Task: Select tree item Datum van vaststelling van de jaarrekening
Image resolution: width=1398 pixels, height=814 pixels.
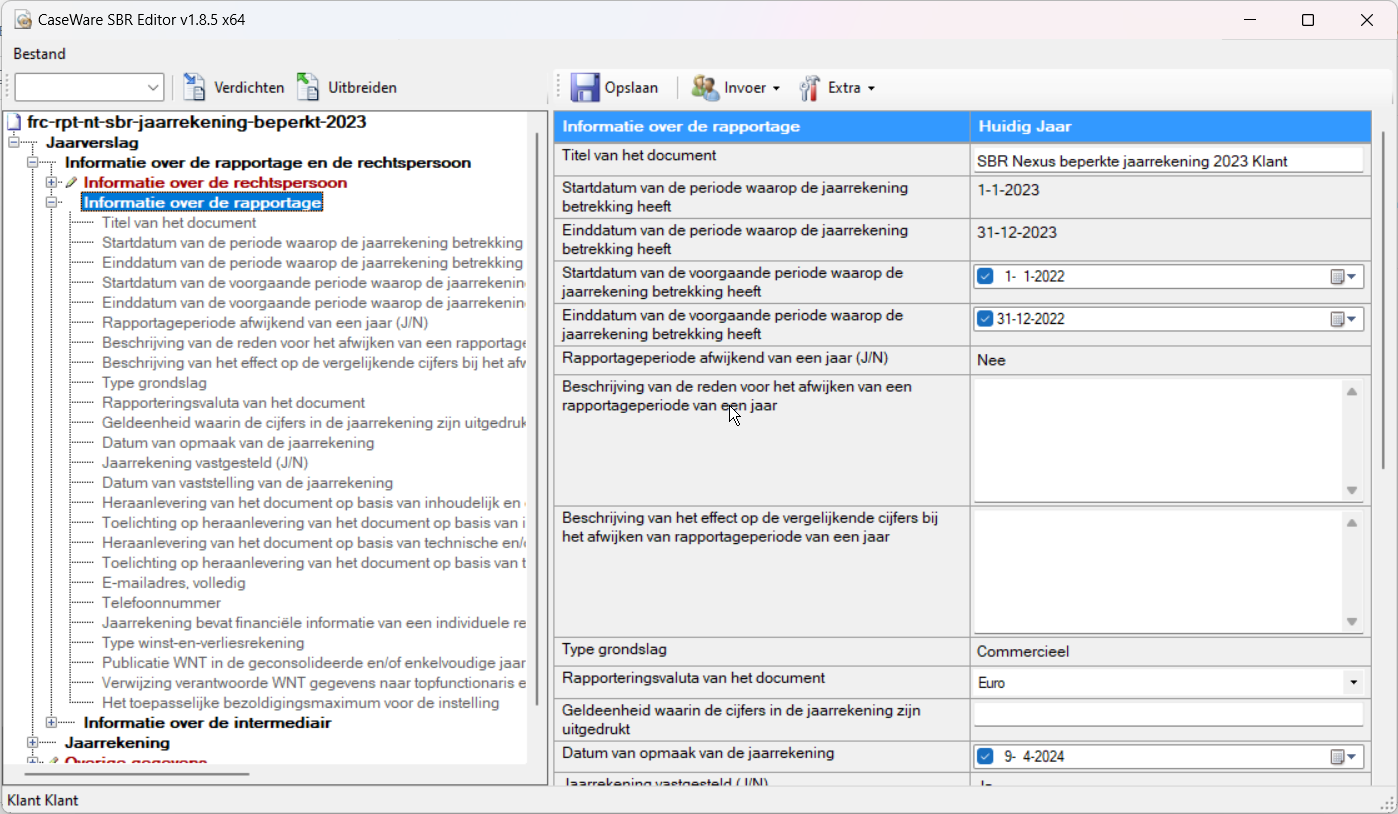Action: click(247, 483)
